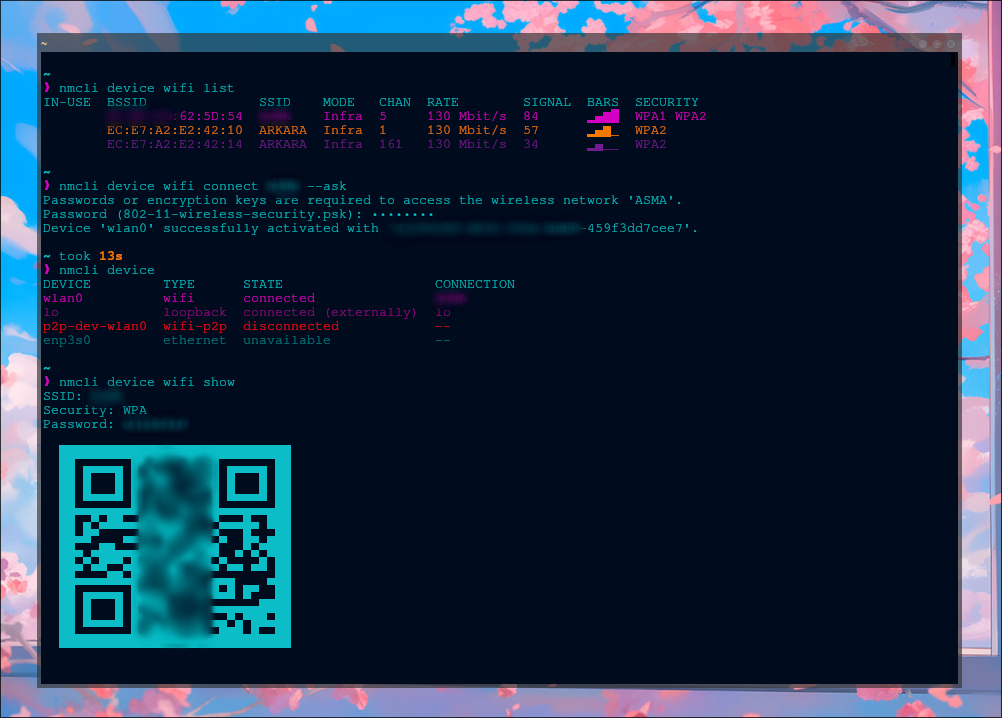This screenshot has height=718, width=1002.
Task: Select the connected state of wlan0
Action: [x=278, y=297]
